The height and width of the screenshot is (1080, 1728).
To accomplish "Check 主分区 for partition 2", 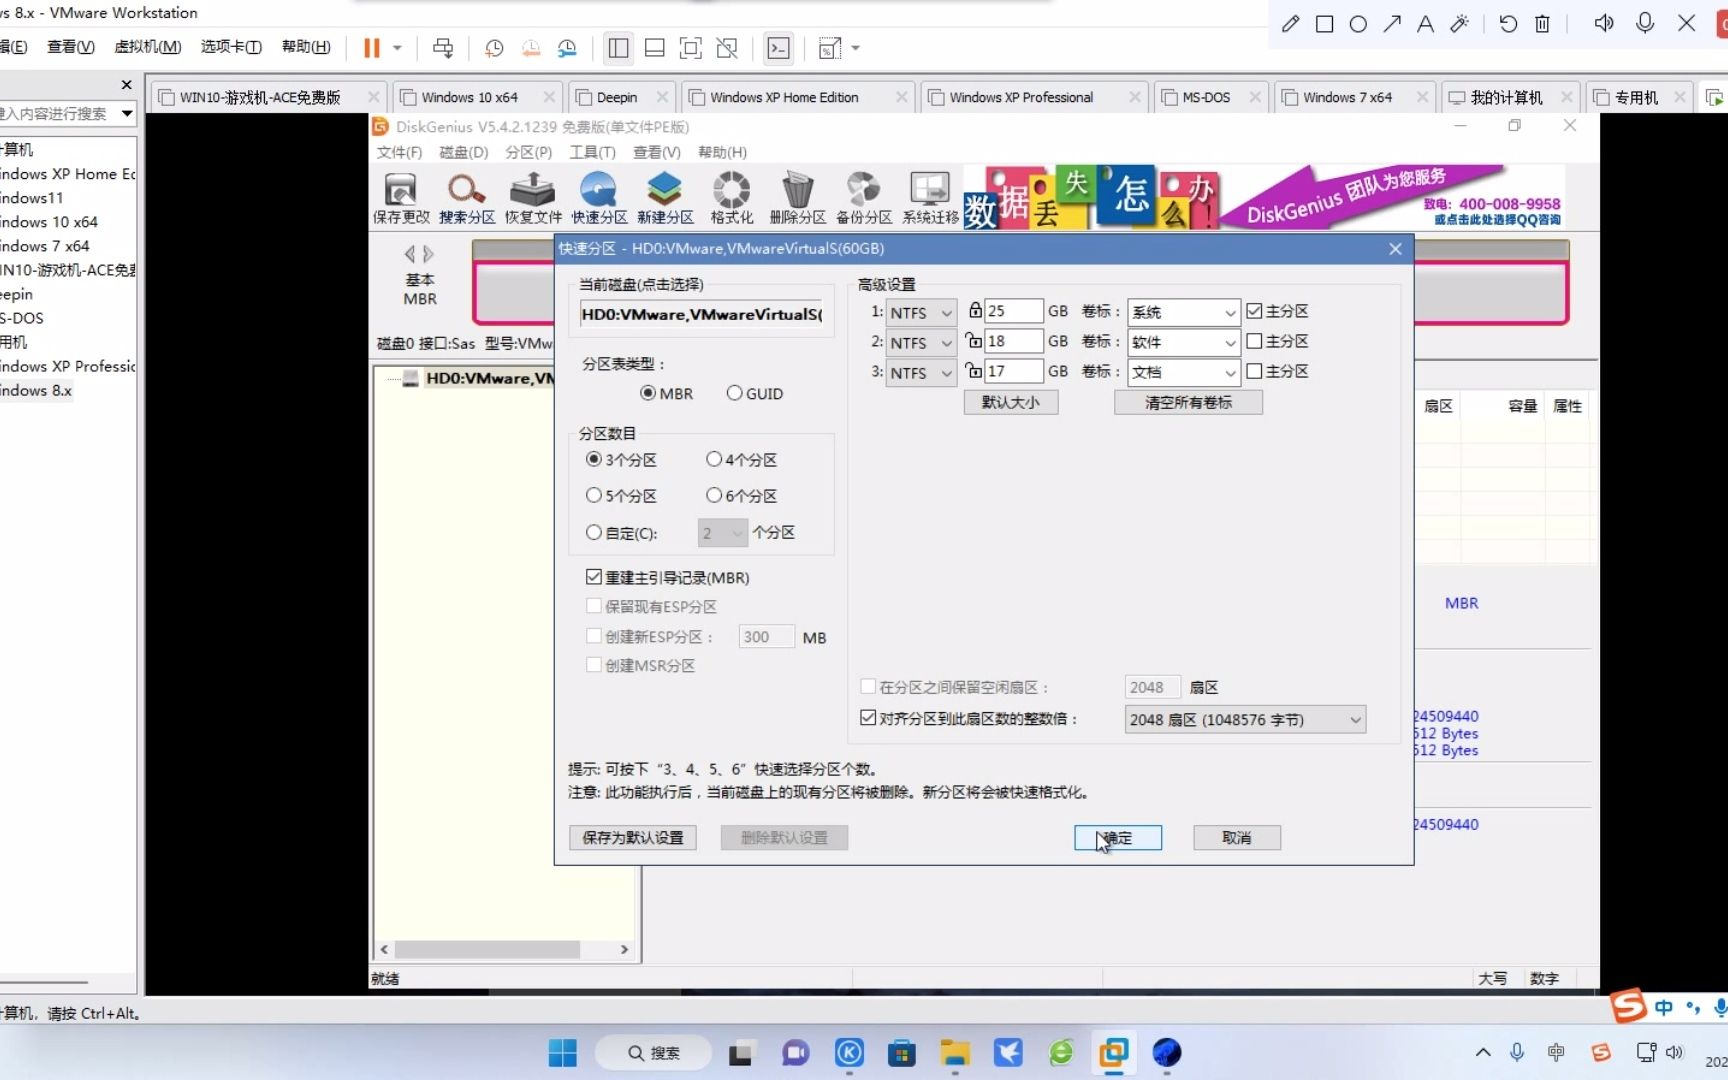I will coord(1254,341).
